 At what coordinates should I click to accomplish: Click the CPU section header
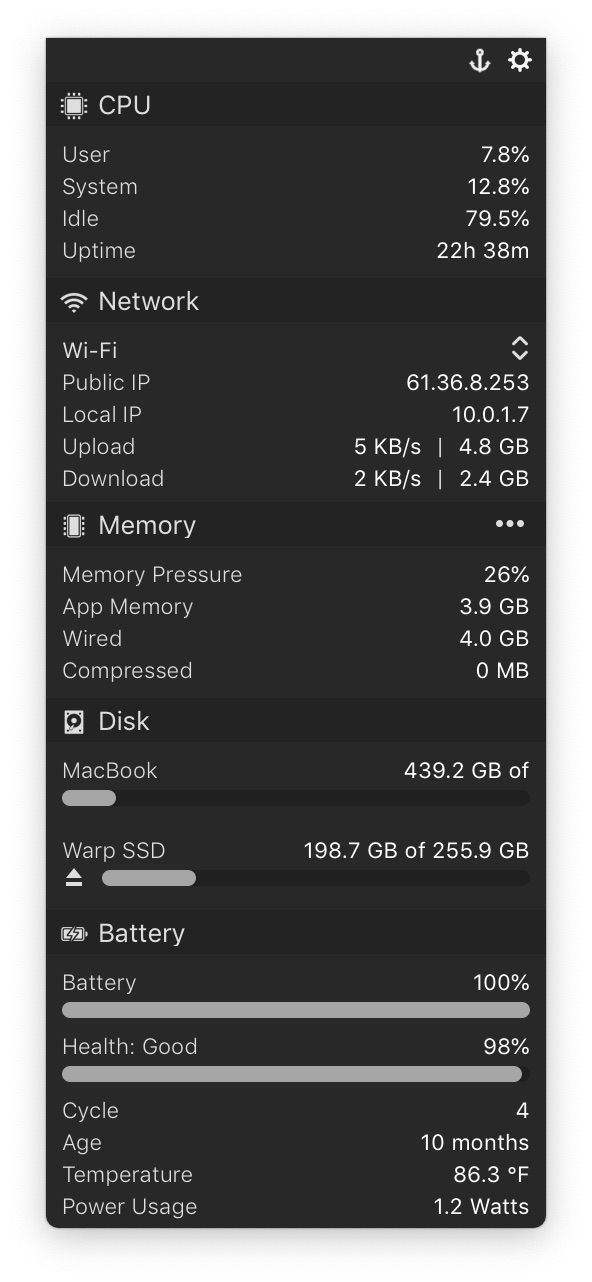(296, 105)
